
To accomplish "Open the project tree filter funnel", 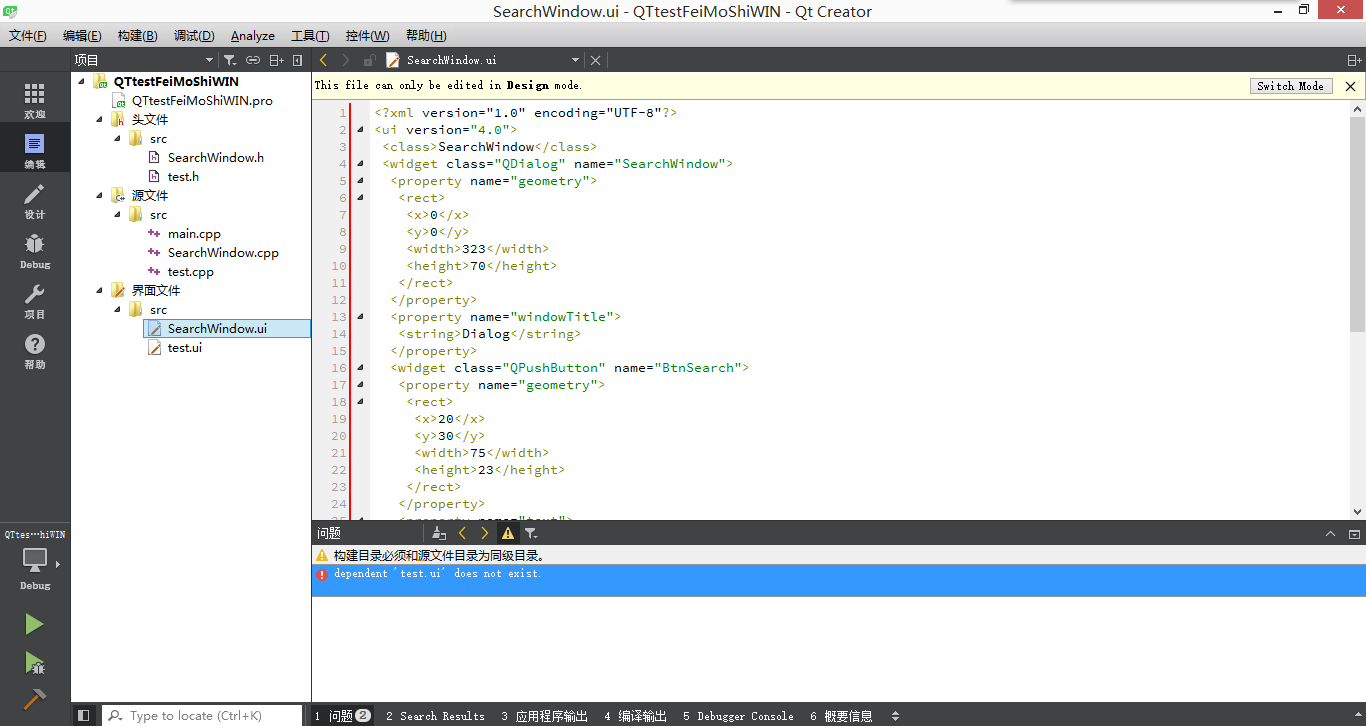I will 230,60.
